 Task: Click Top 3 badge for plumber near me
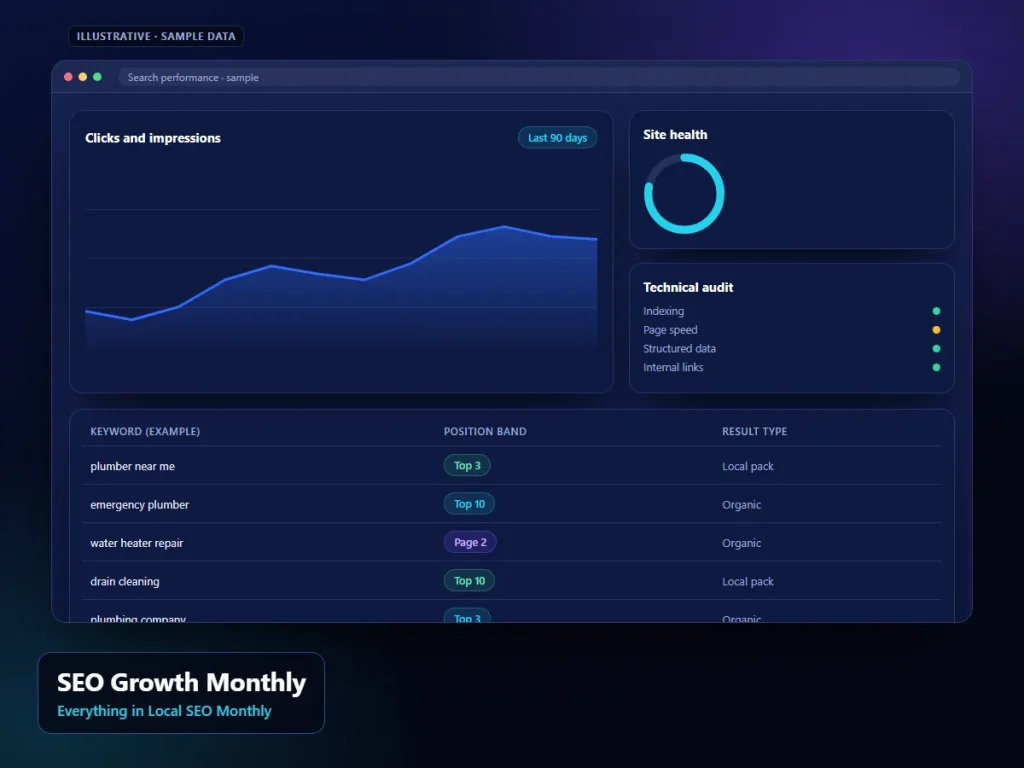pos(467,466)
